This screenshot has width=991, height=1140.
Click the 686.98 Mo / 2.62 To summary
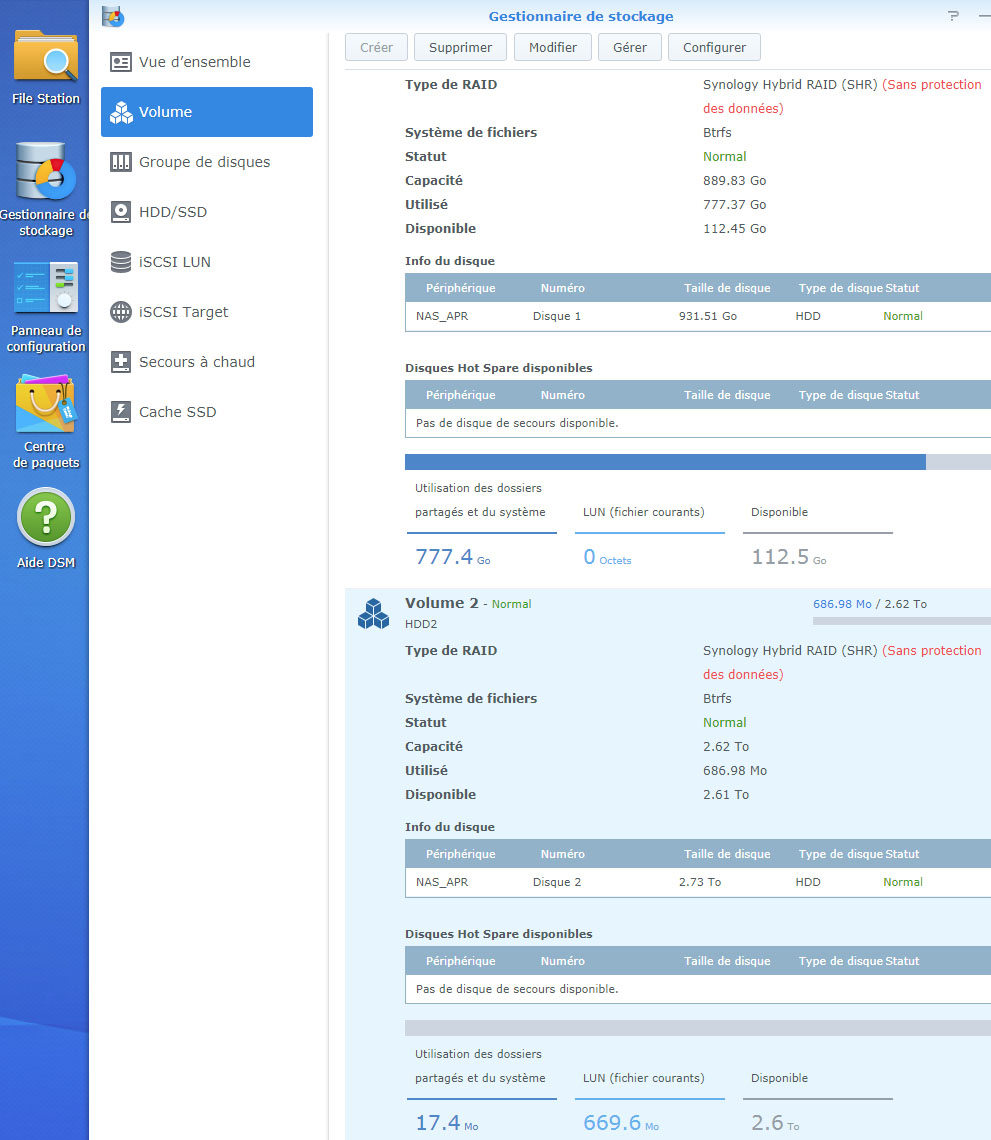[870, 604]
